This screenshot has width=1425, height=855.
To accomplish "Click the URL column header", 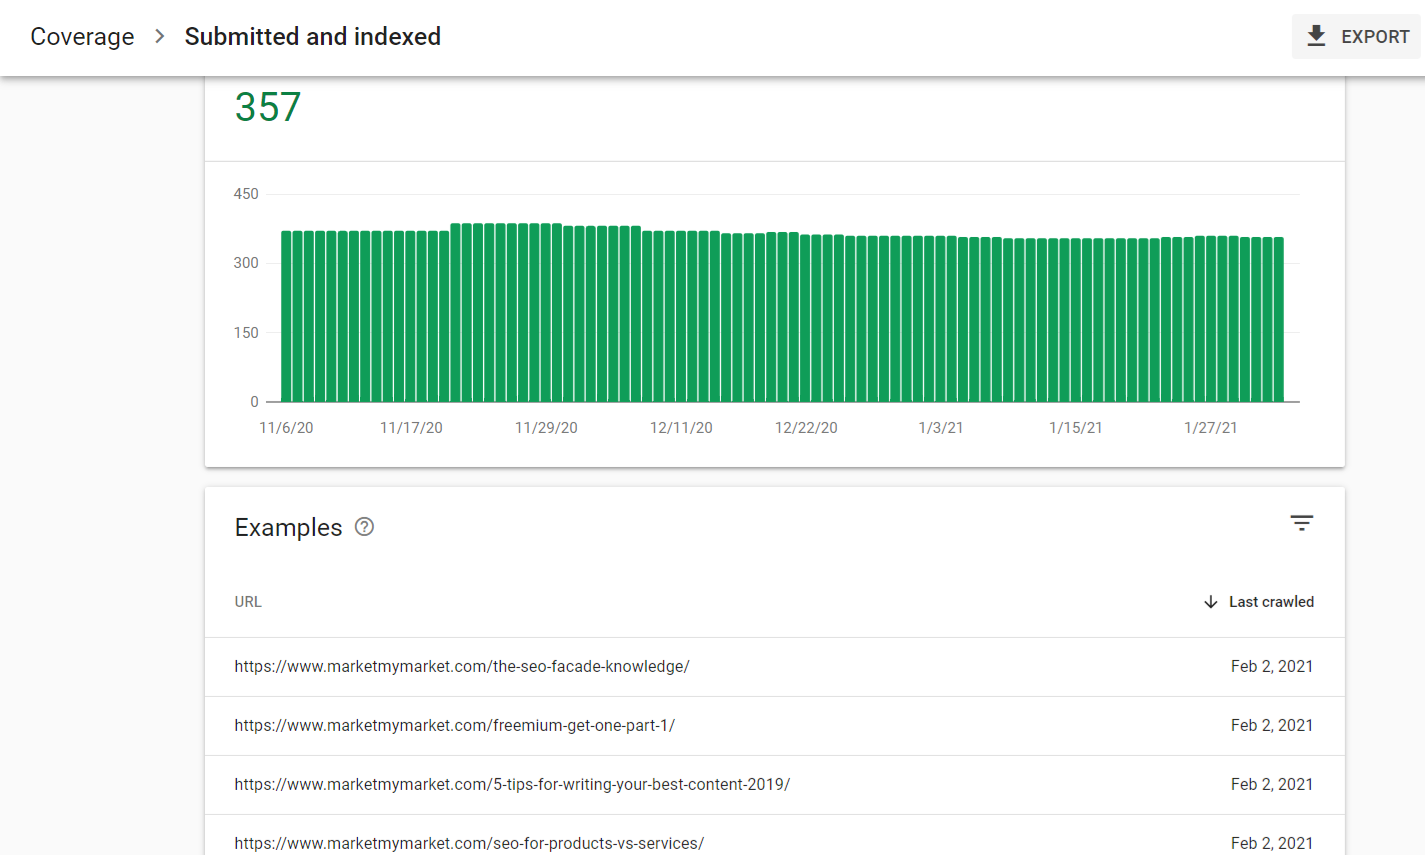I will [x=248, y=602].
